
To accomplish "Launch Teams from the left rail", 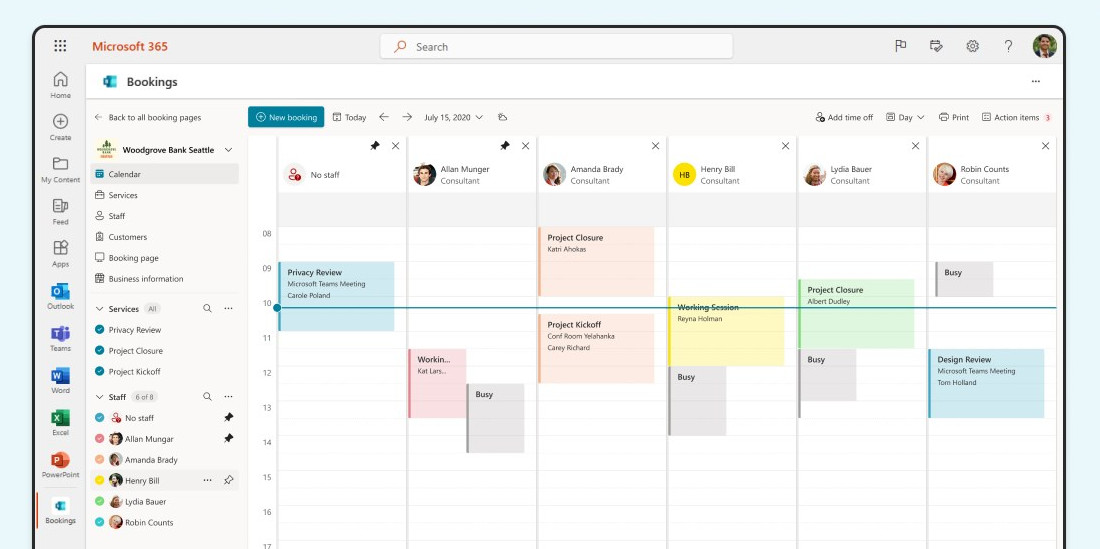I will (60, 338).
